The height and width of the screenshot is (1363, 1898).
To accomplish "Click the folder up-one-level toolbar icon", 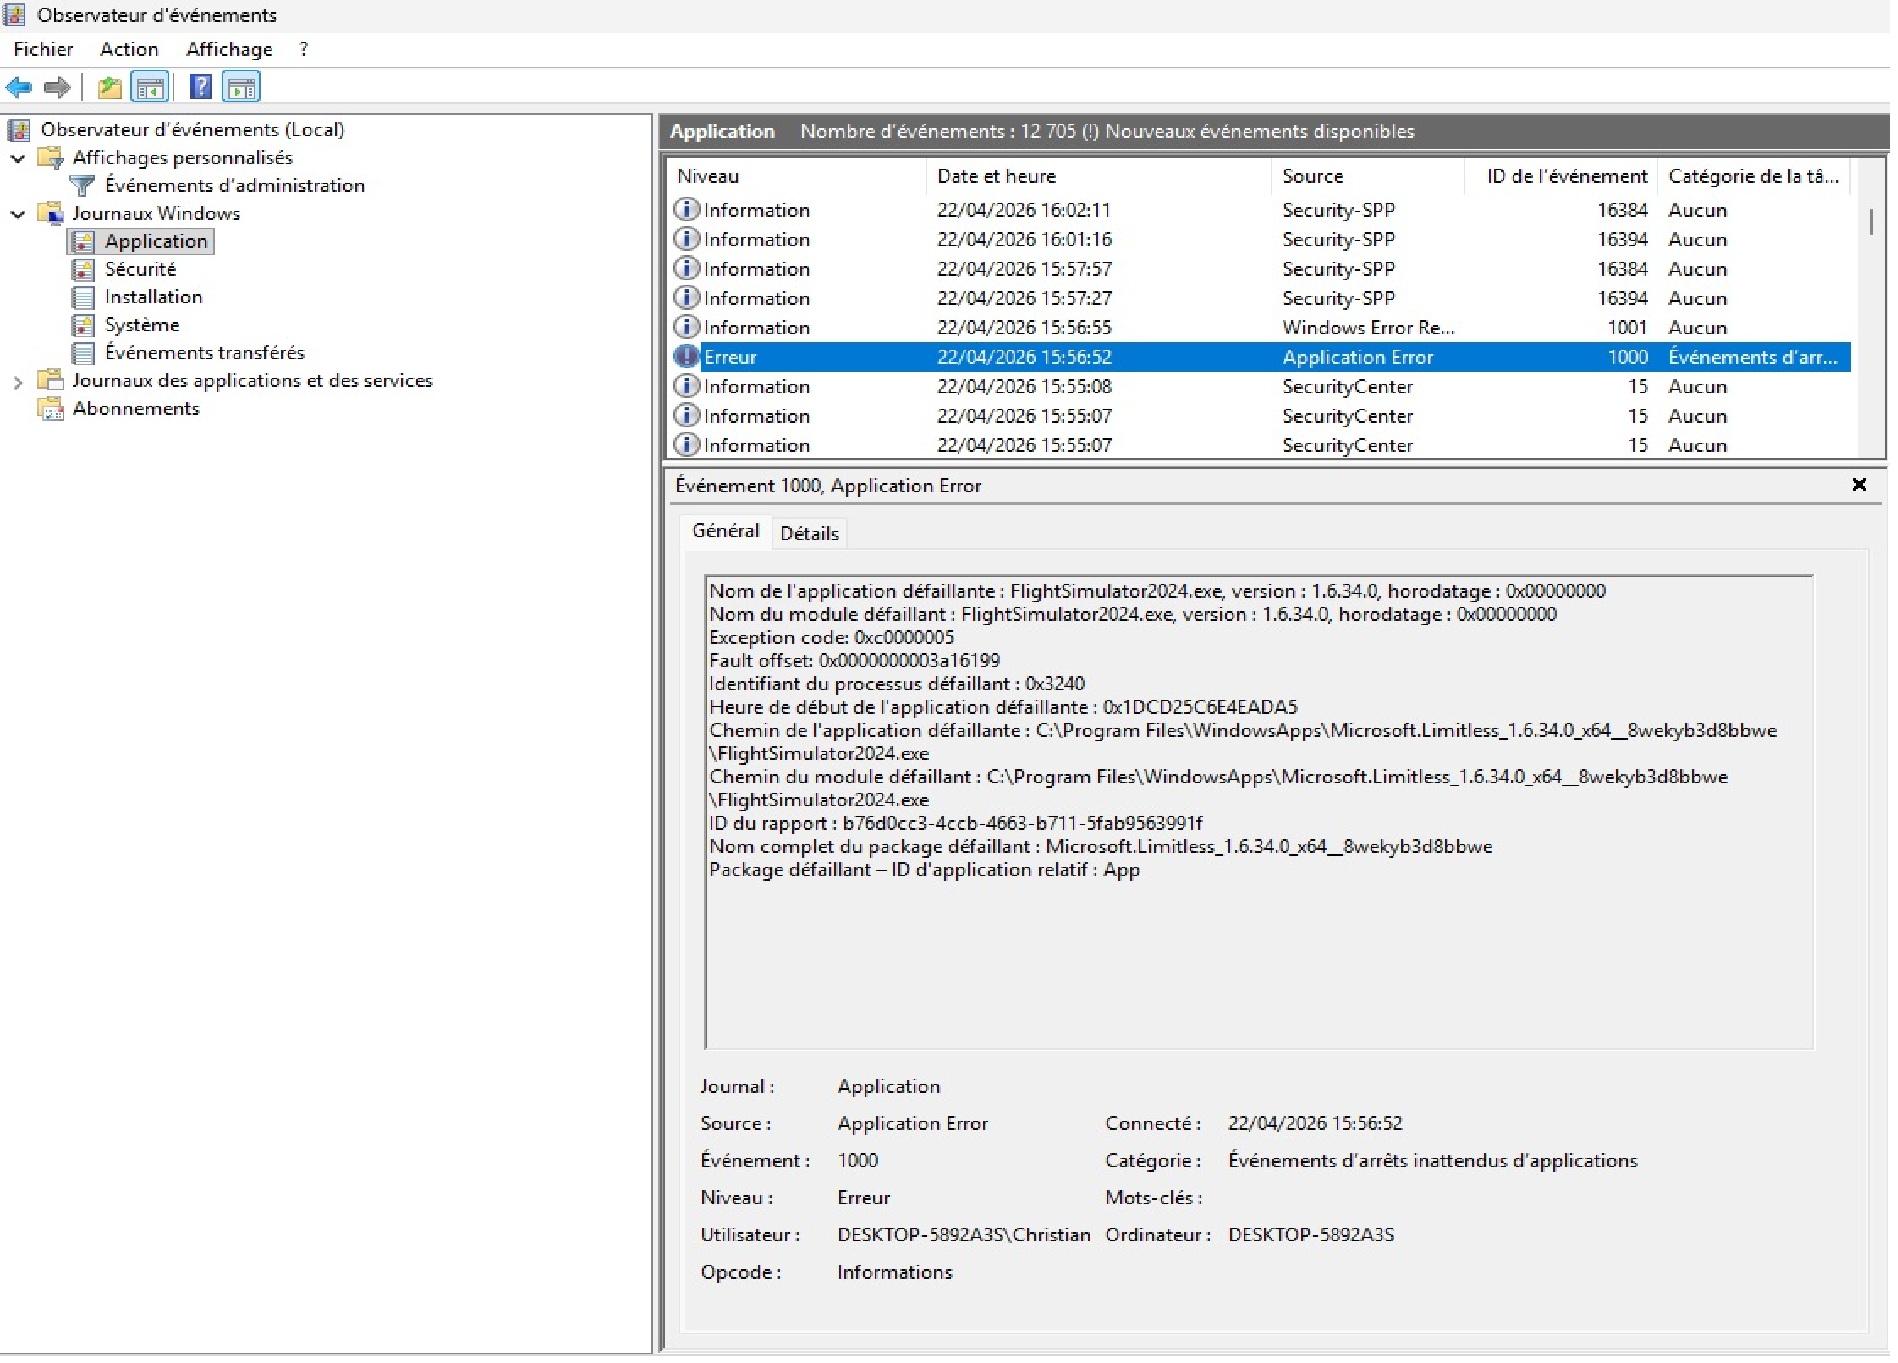I will coord(109,88).
